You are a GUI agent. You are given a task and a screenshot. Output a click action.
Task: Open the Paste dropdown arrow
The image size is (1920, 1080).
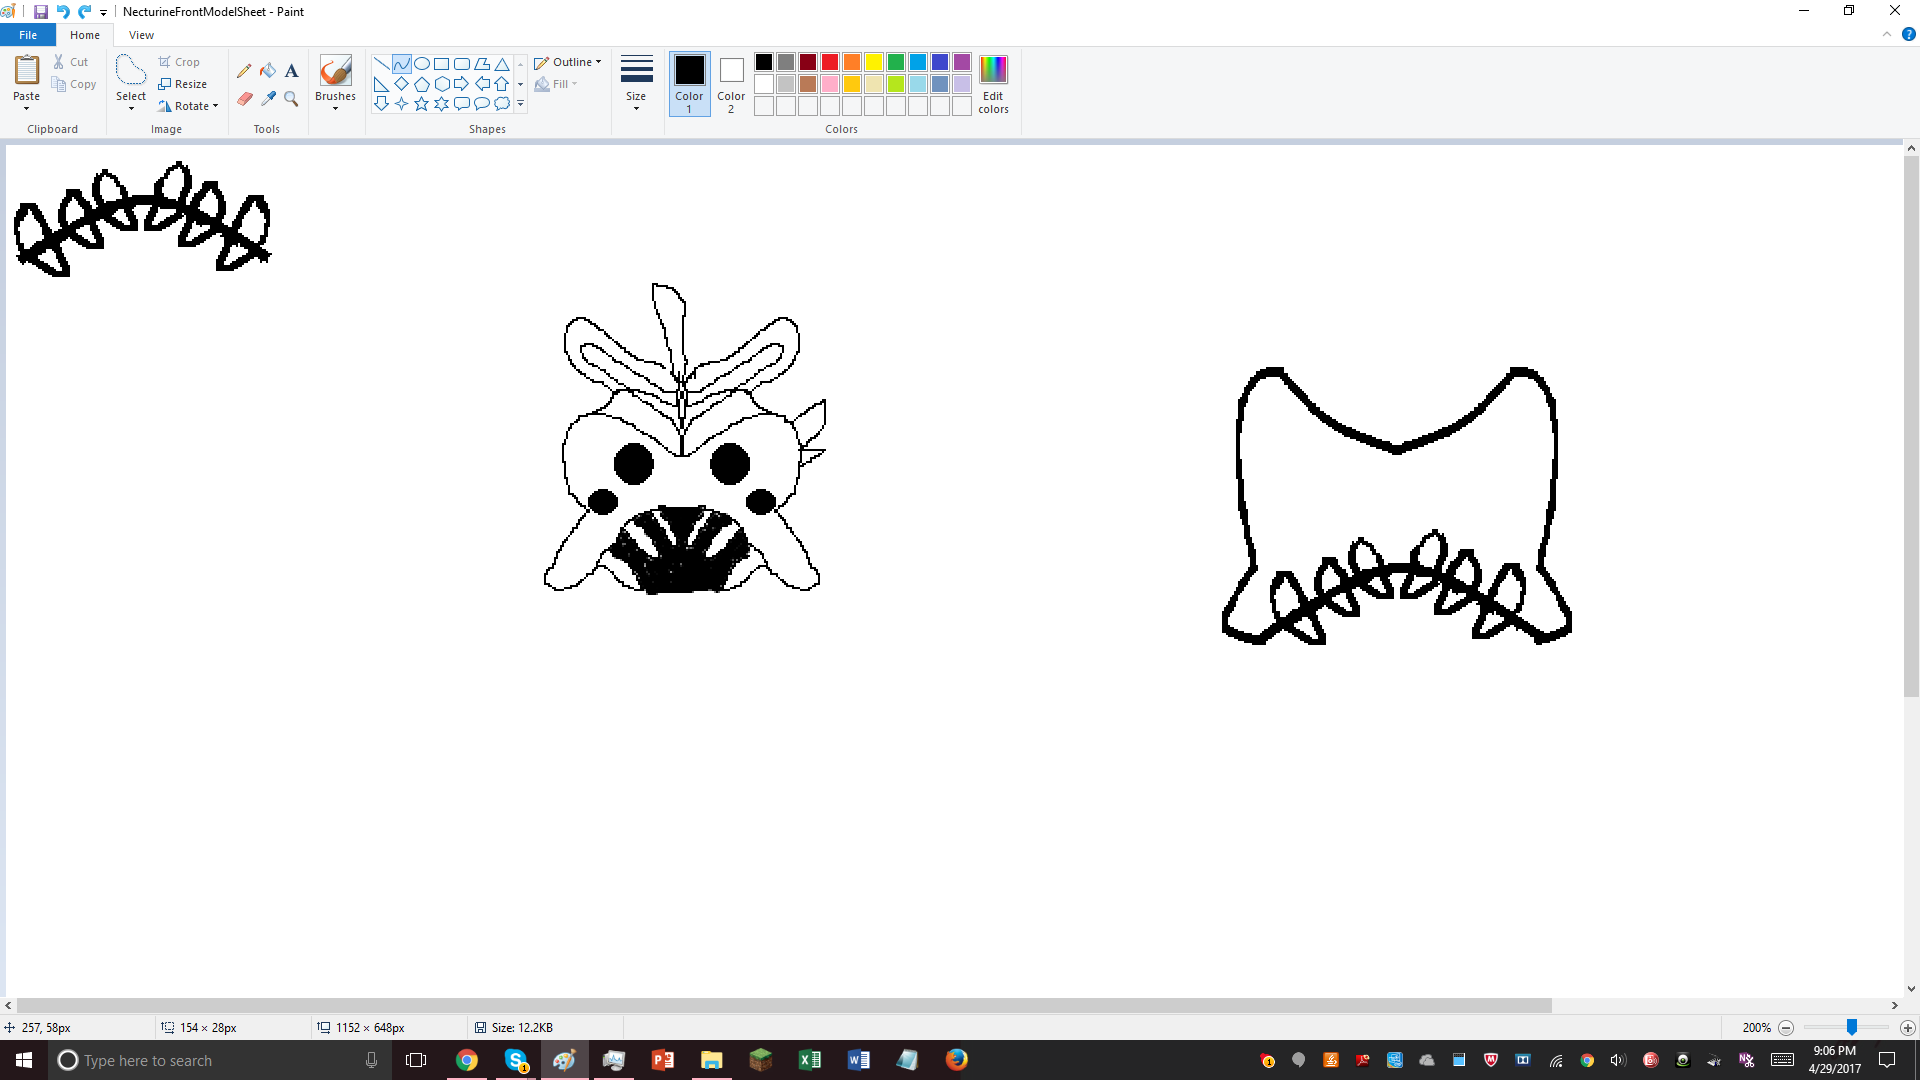coord(27,108)
